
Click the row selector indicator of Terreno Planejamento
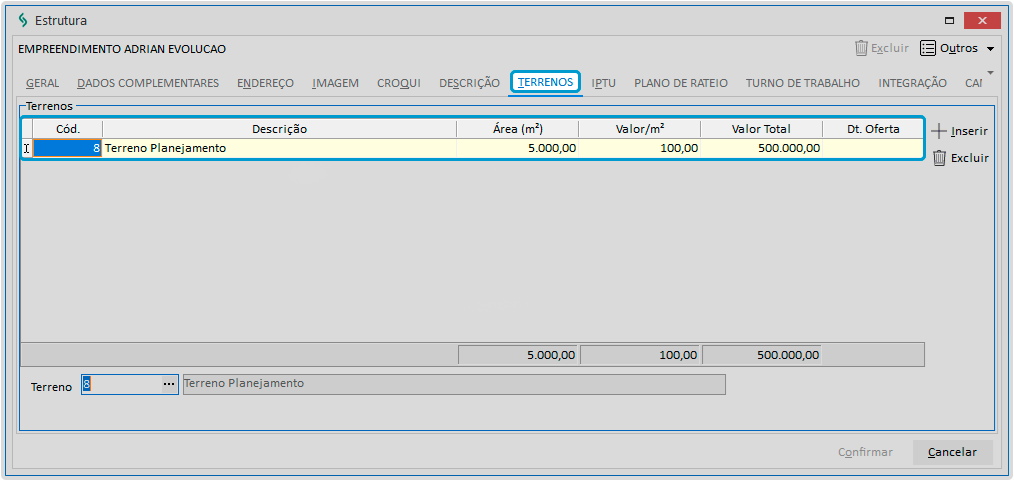coord(27,149)
